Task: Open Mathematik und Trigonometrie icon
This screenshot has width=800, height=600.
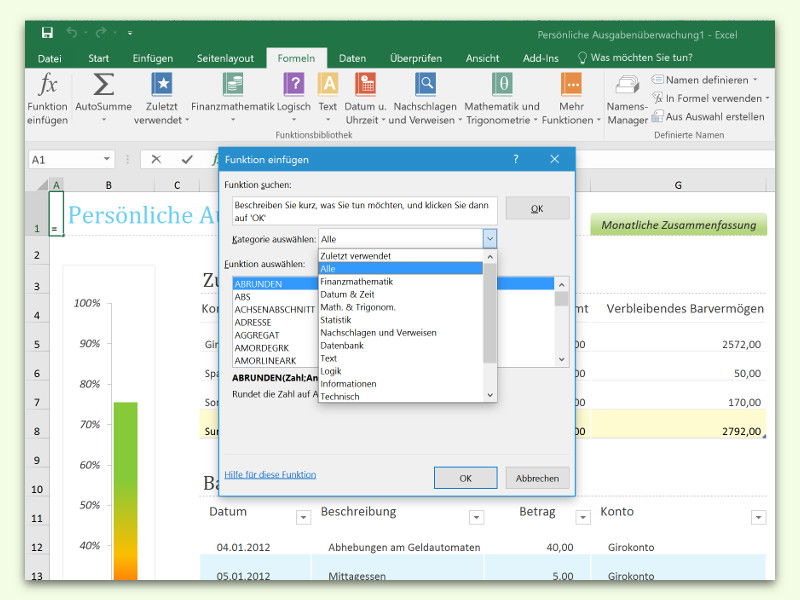Action: coord(502,84)
